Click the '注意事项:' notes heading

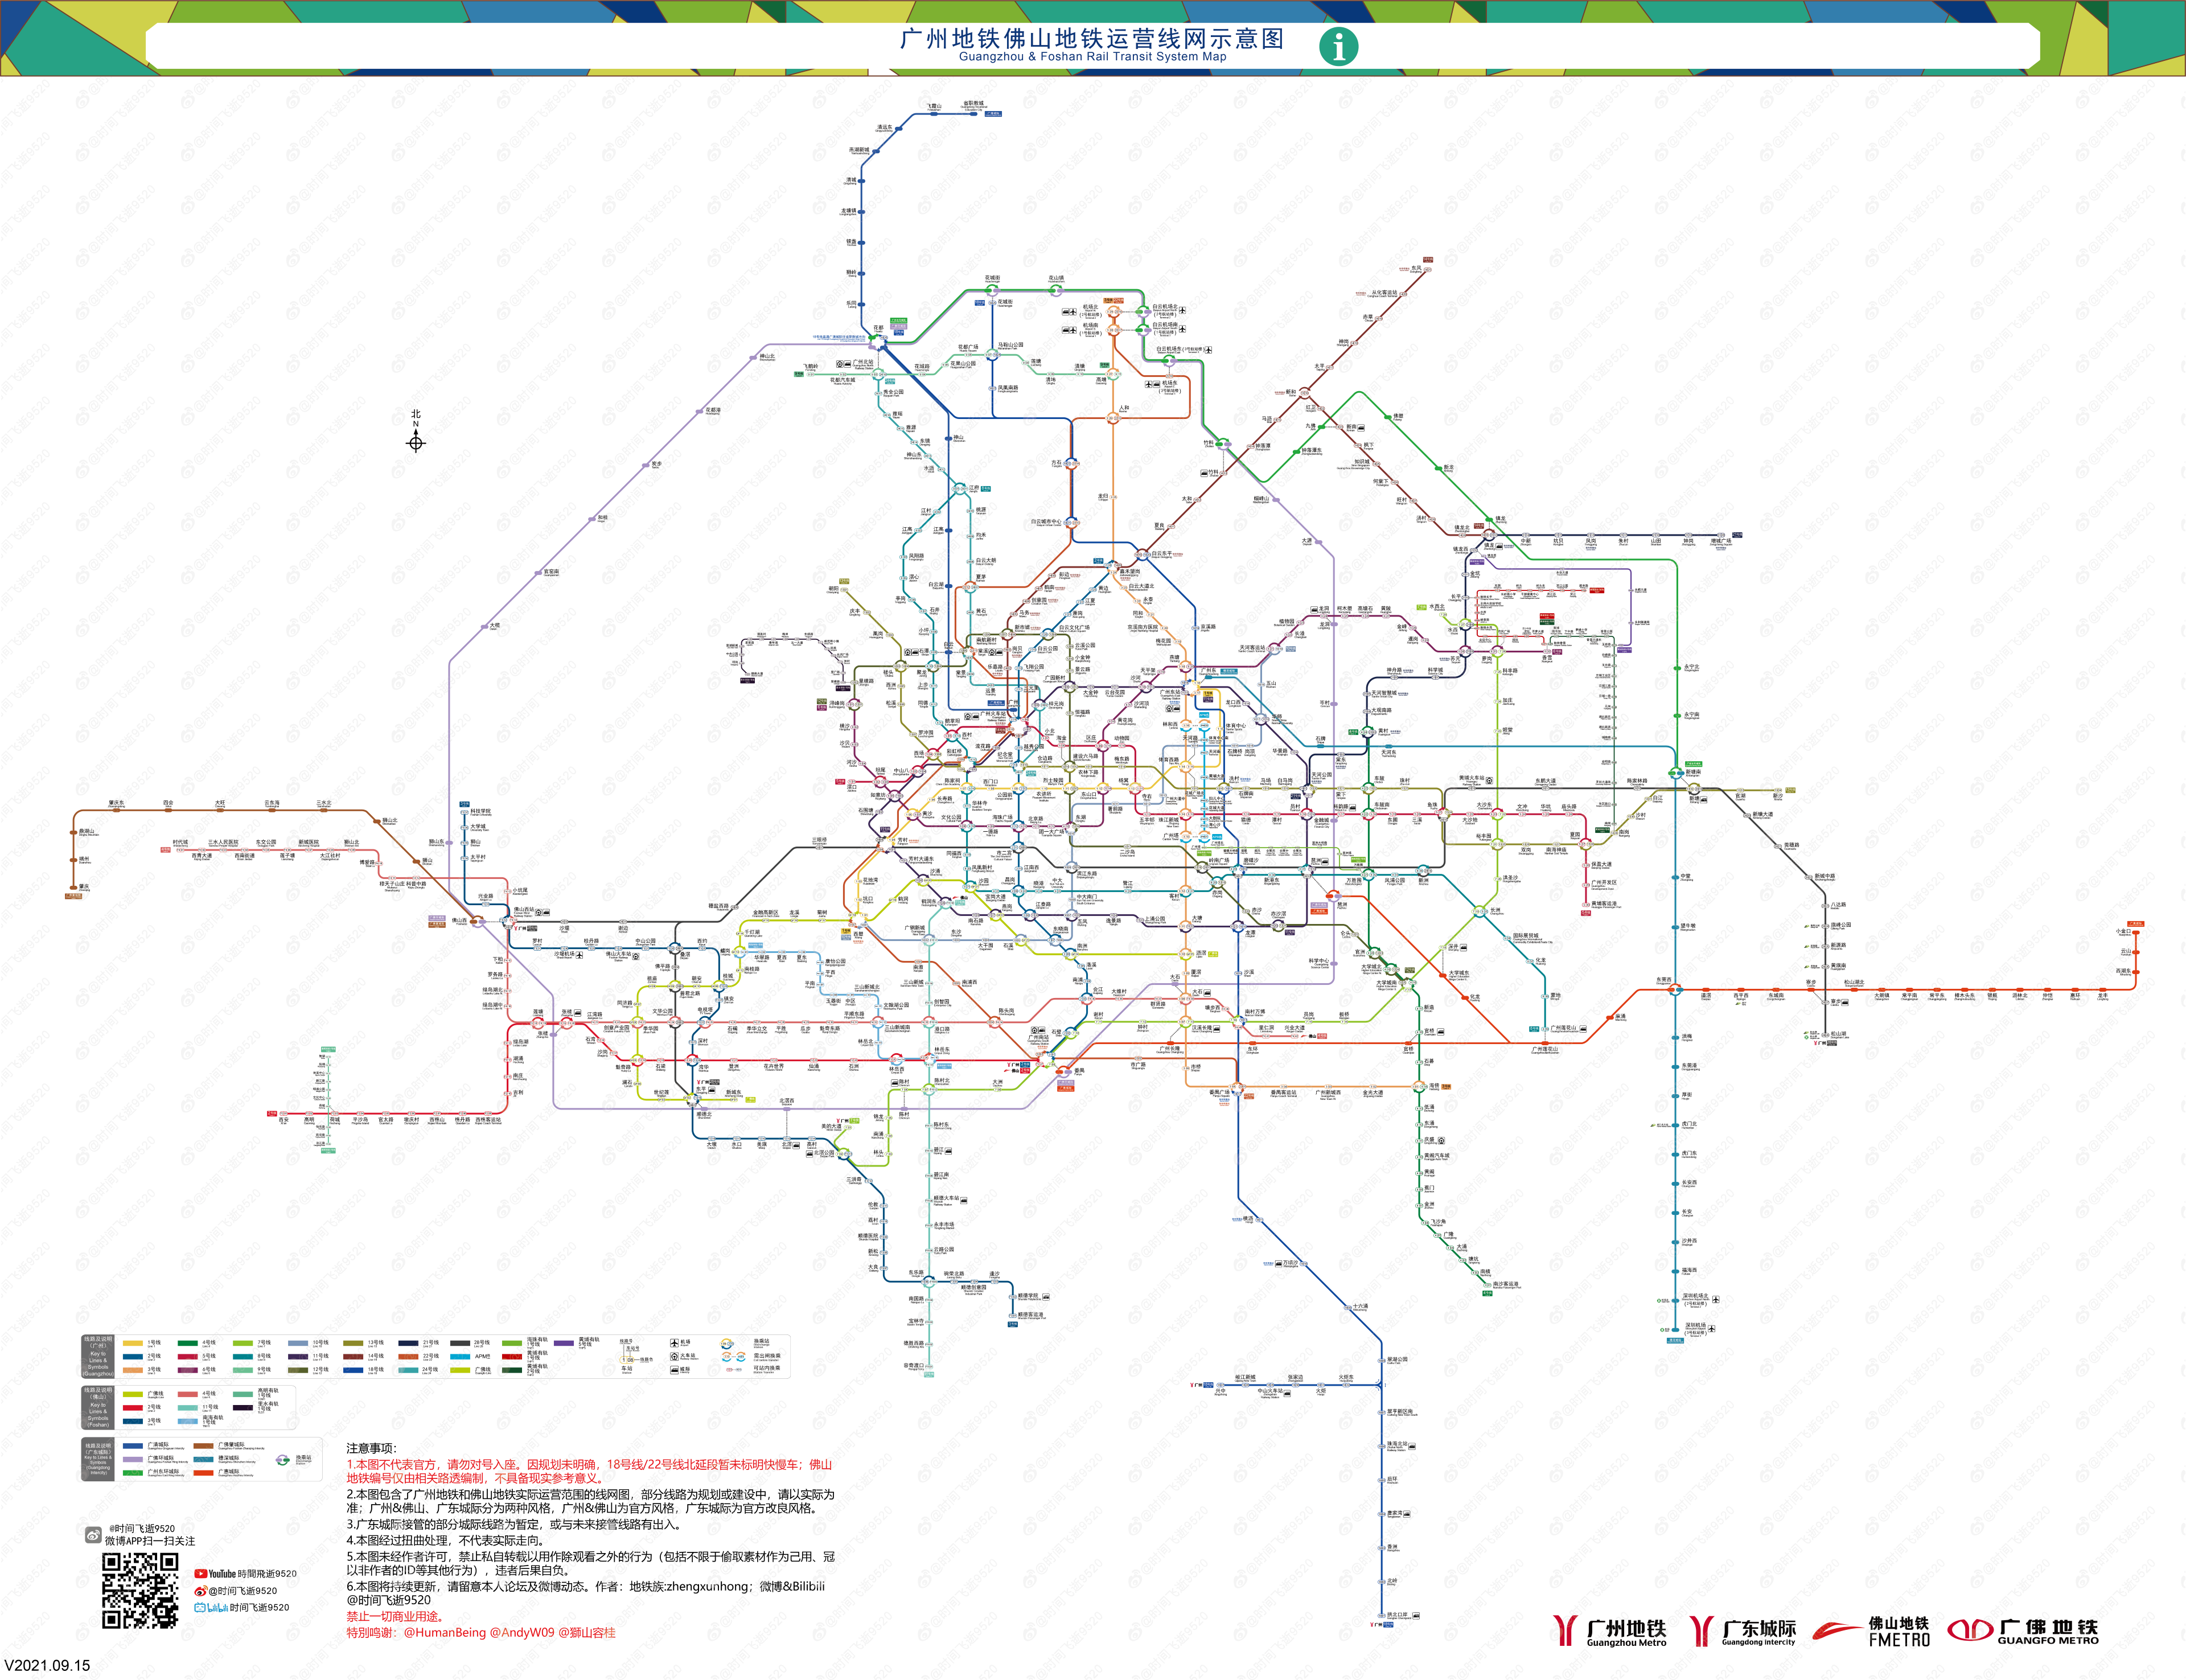click(372, 1449)
